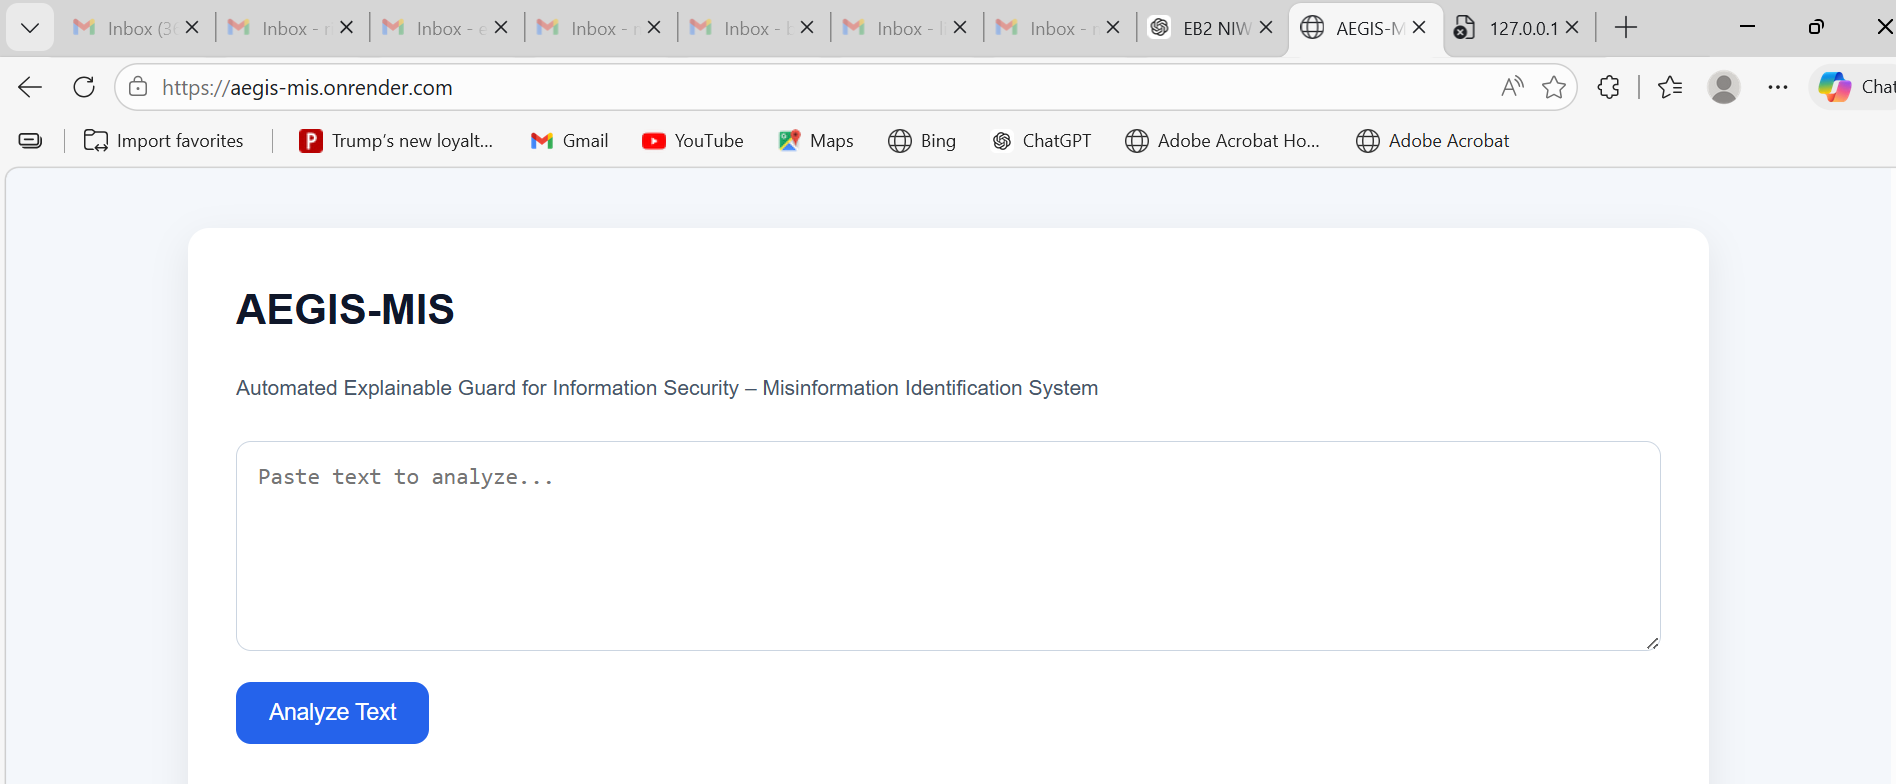Viewport: 1896px width, 784px height.
Task: Click the AEGIS-MIS page heading
Action: click(345, 310)
